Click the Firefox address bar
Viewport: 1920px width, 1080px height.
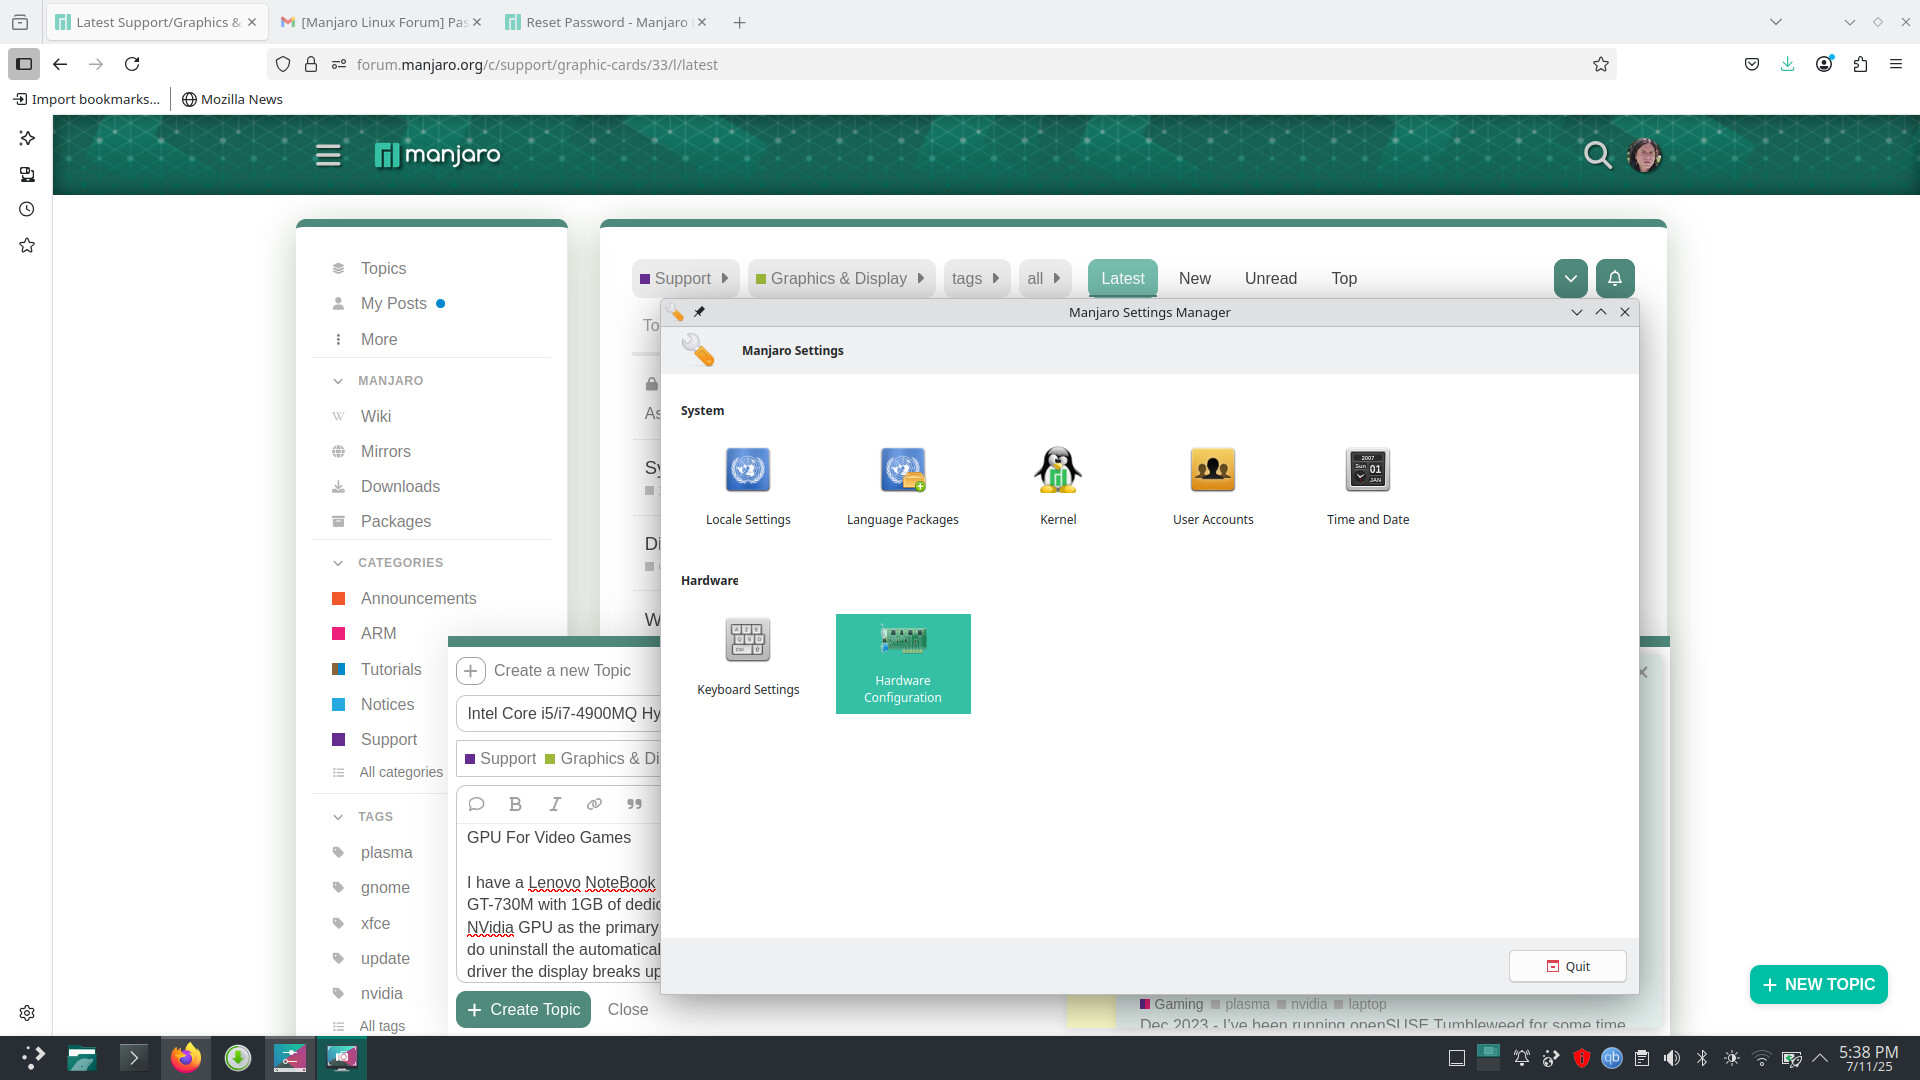tap(940, 64)
